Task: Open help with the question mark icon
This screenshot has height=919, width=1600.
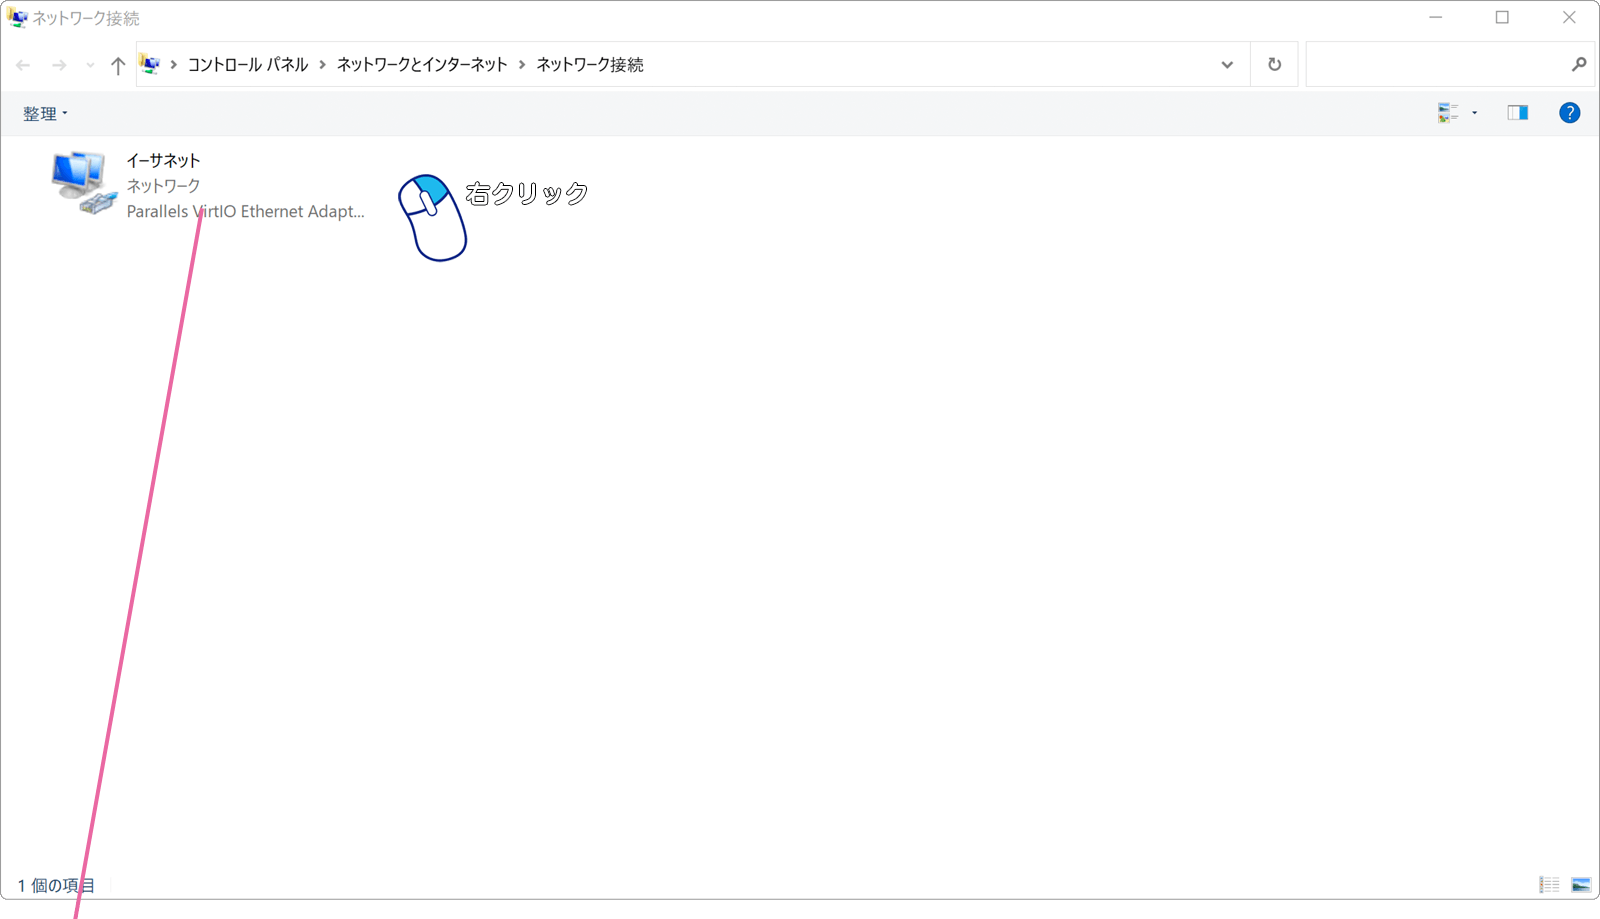Action: point(1569,113)
